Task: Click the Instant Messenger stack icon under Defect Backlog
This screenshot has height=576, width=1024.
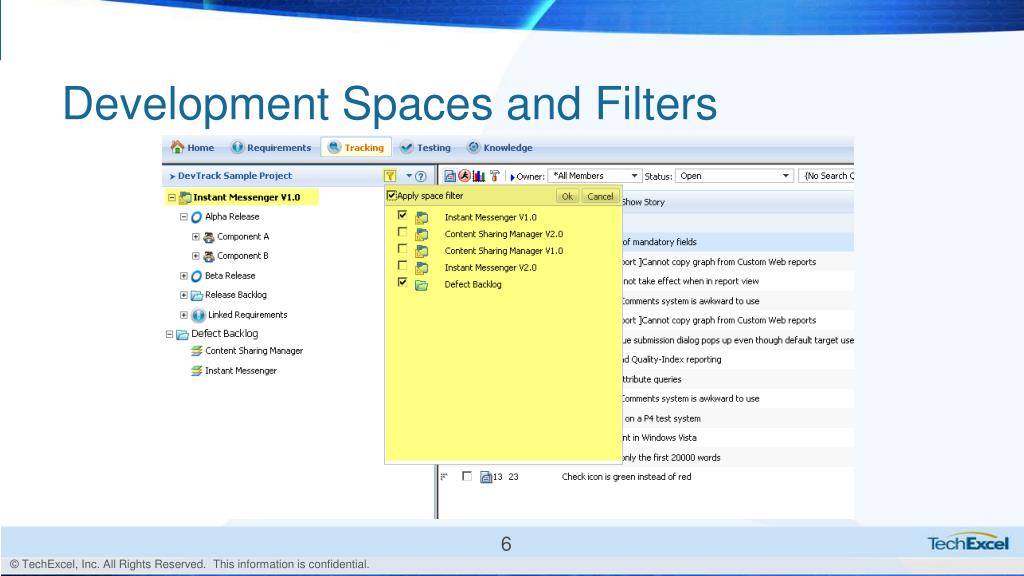Action: [x=197, y=371]
